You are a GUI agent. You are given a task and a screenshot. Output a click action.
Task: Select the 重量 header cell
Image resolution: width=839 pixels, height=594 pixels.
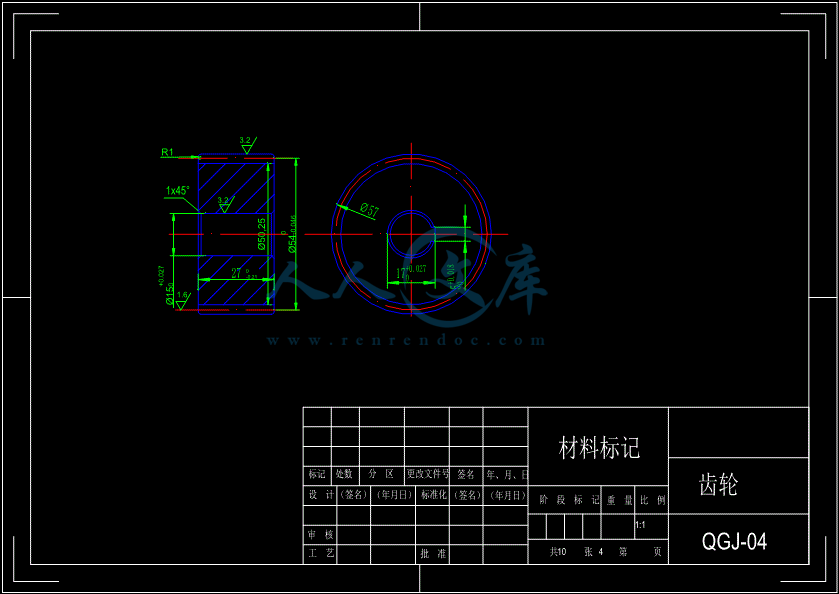pos(620,500)
